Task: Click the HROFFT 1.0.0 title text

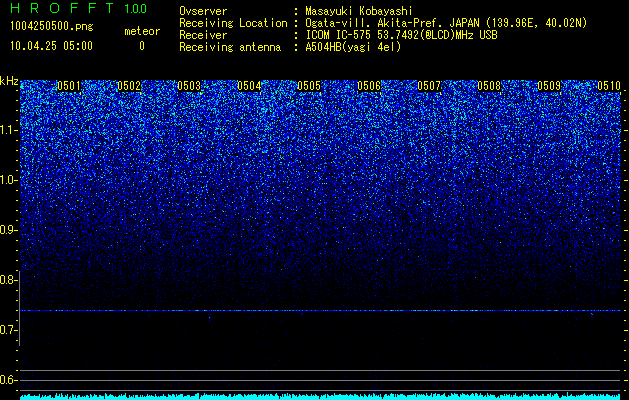Action: (x=79, y=8)
